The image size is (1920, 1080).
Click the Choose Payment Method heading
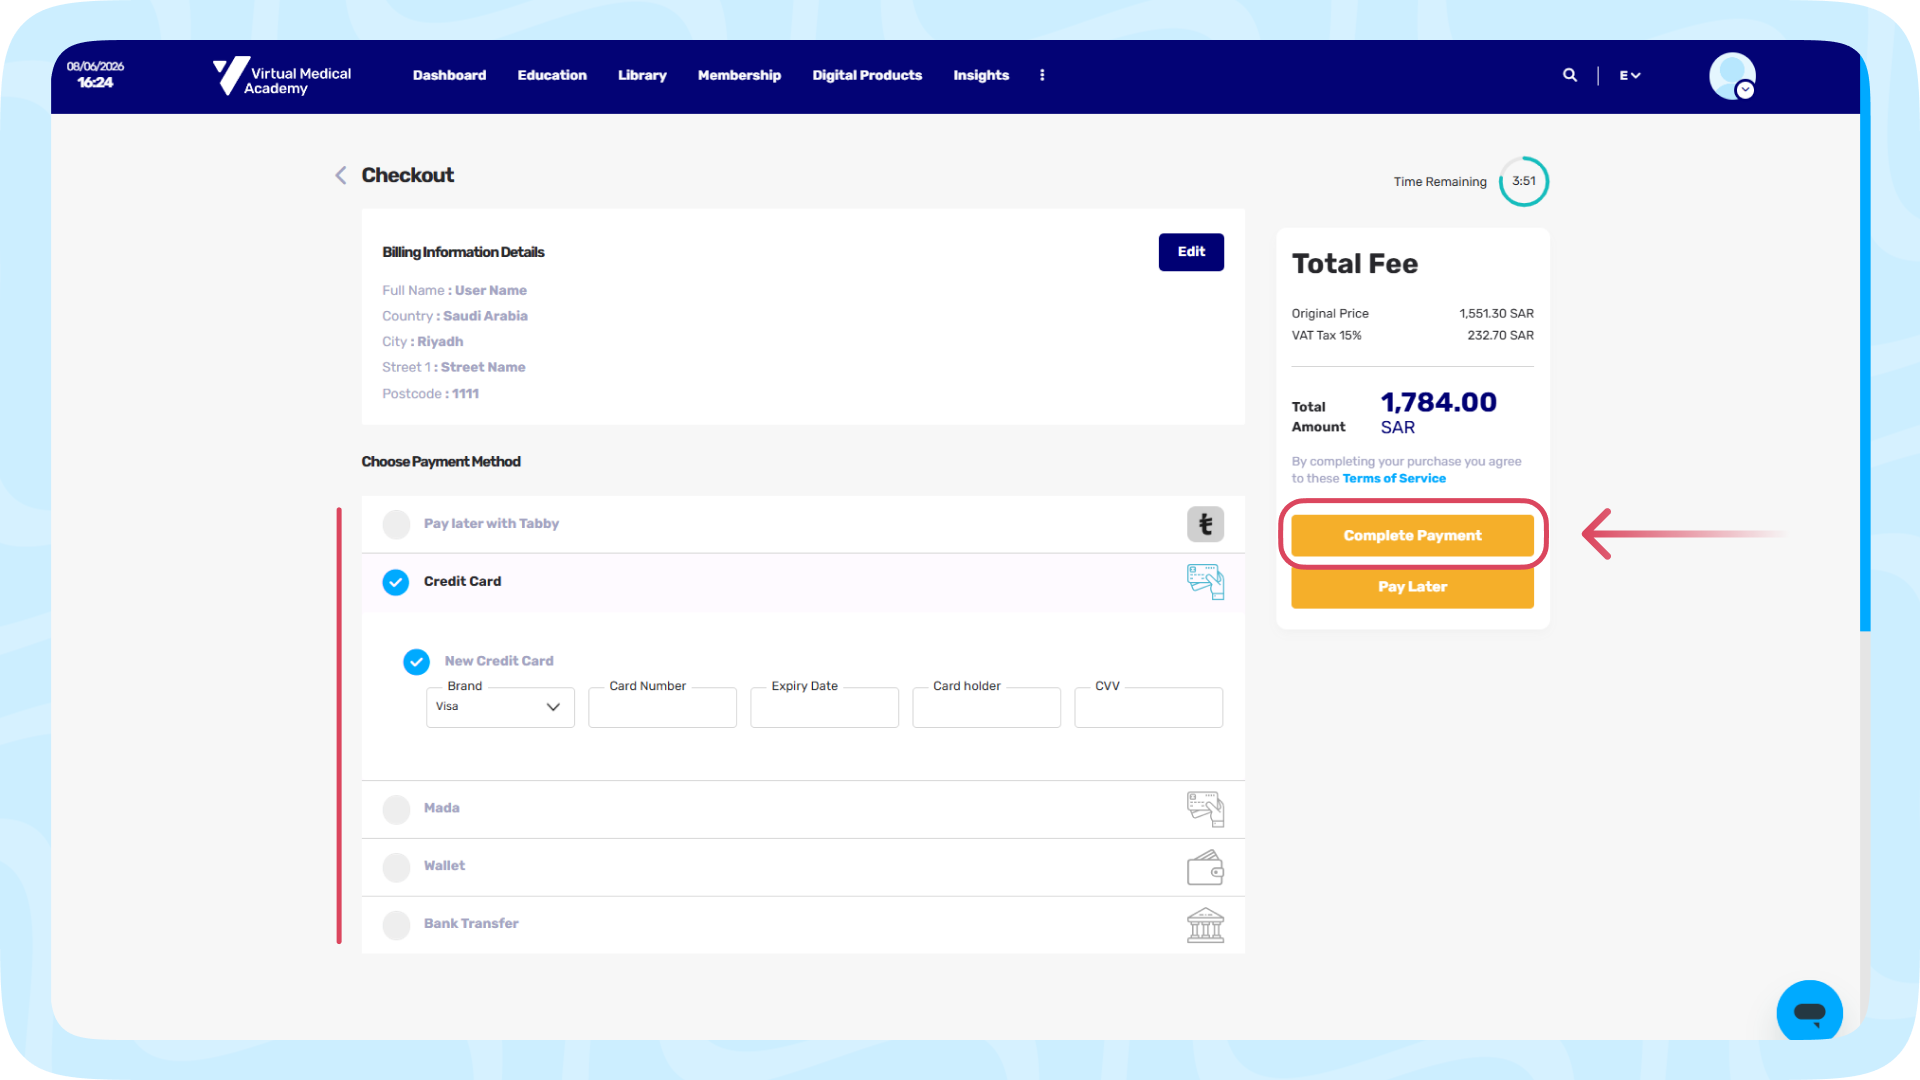pos(441,462)
